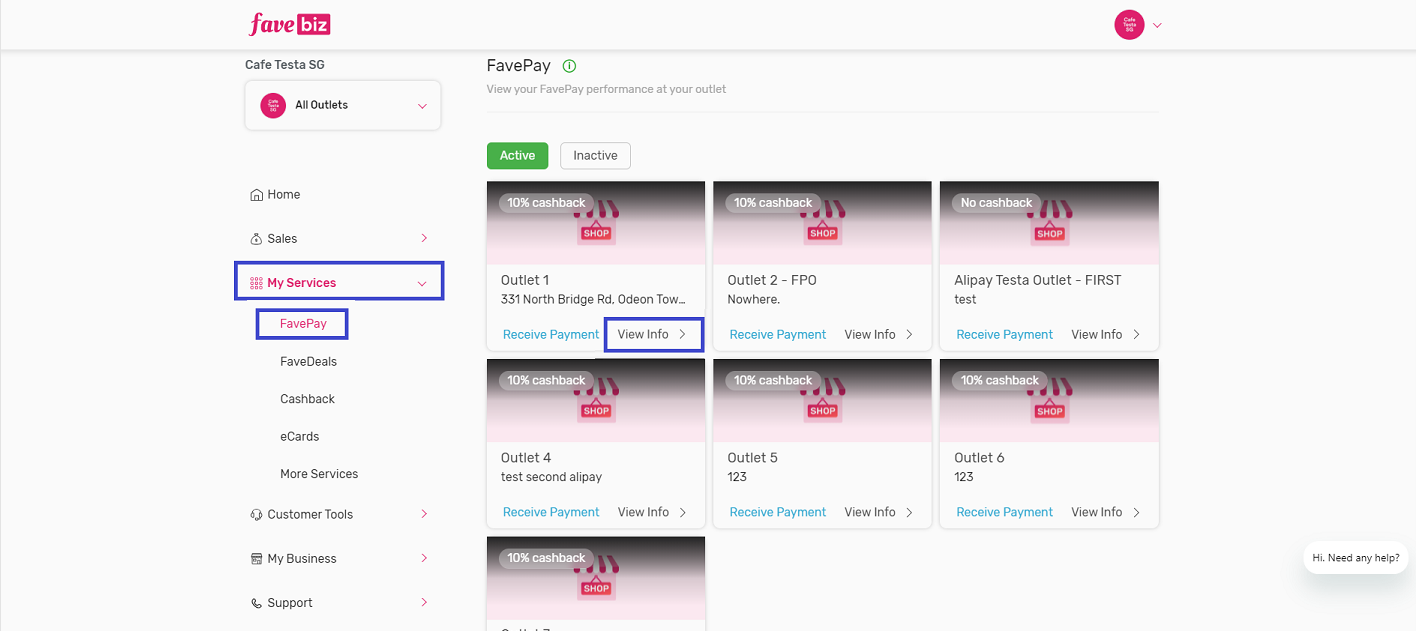1416x631 pixels.
Task: View Info for Outlet 5
Action: pyautogui.click(x=872, y=511)
